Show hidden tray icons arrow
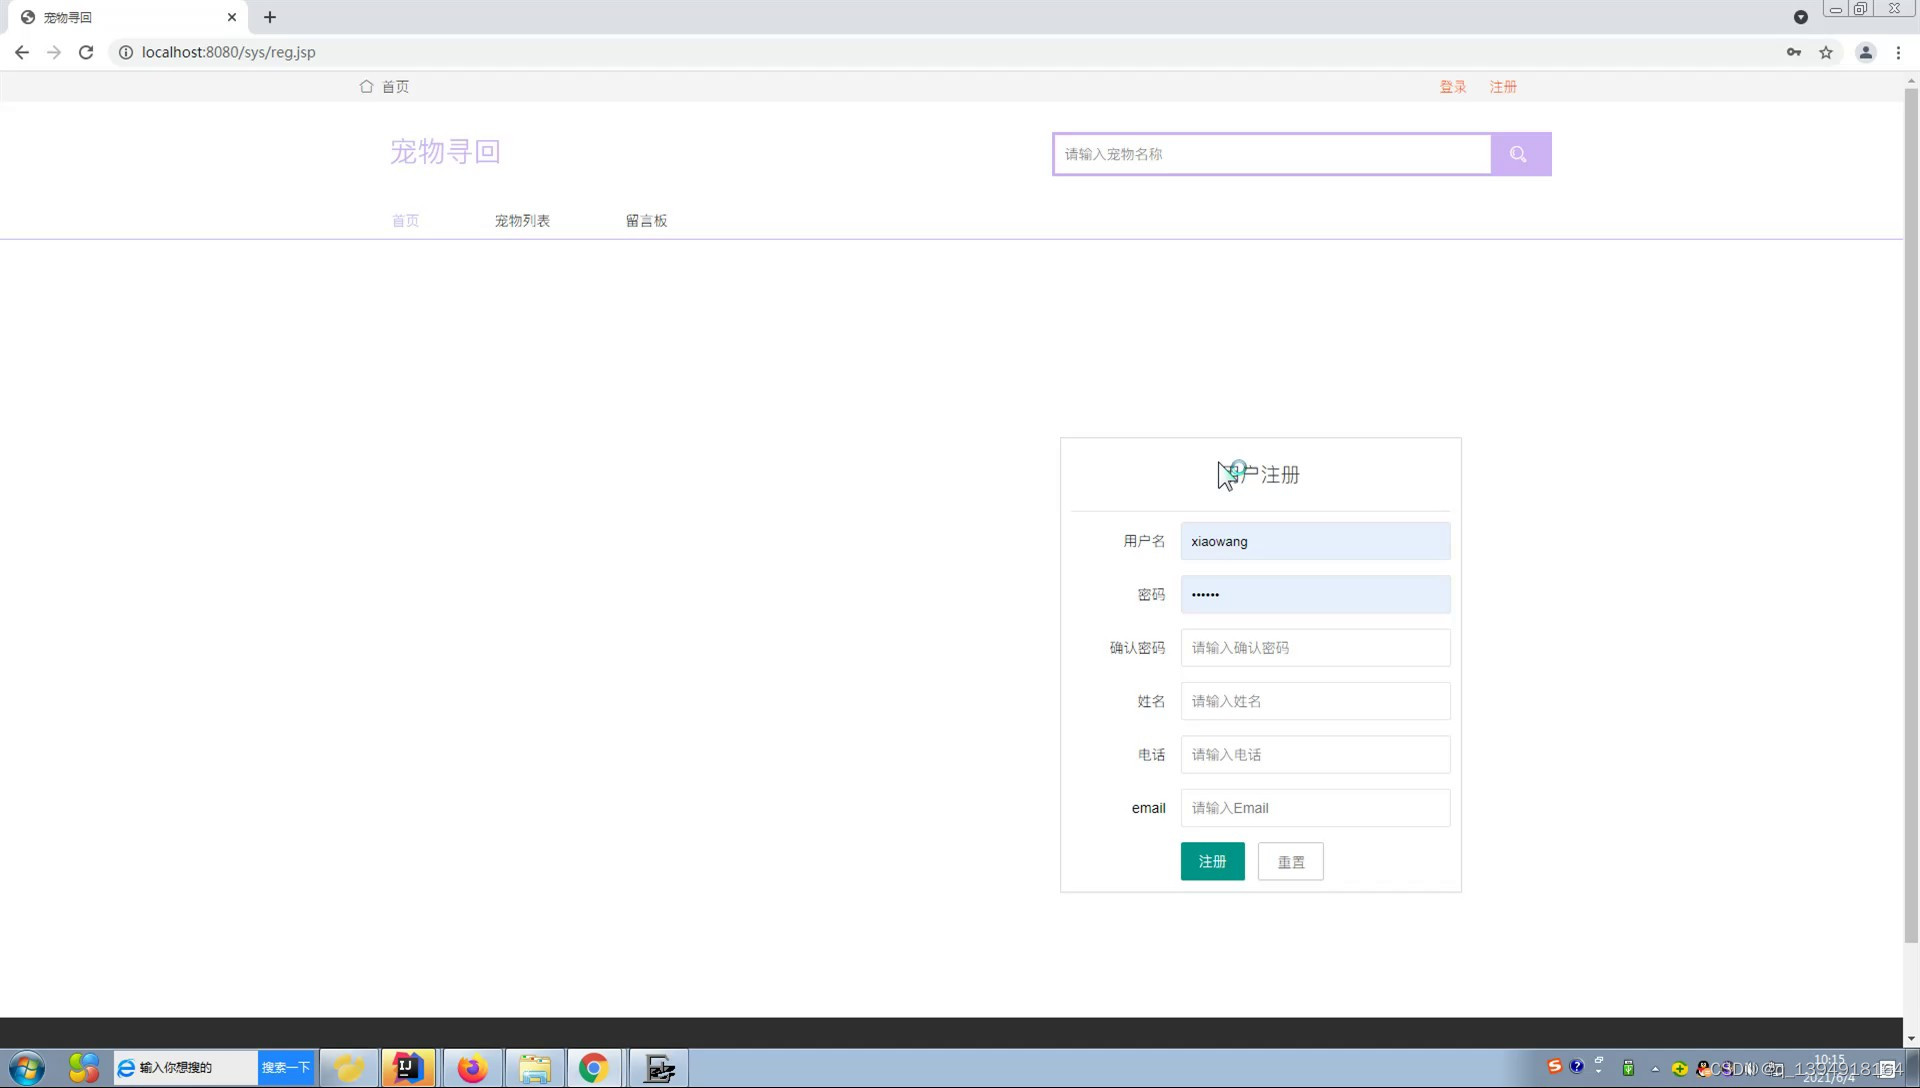This screenshot has height=1088, width=1920. pos(1655,1069)
